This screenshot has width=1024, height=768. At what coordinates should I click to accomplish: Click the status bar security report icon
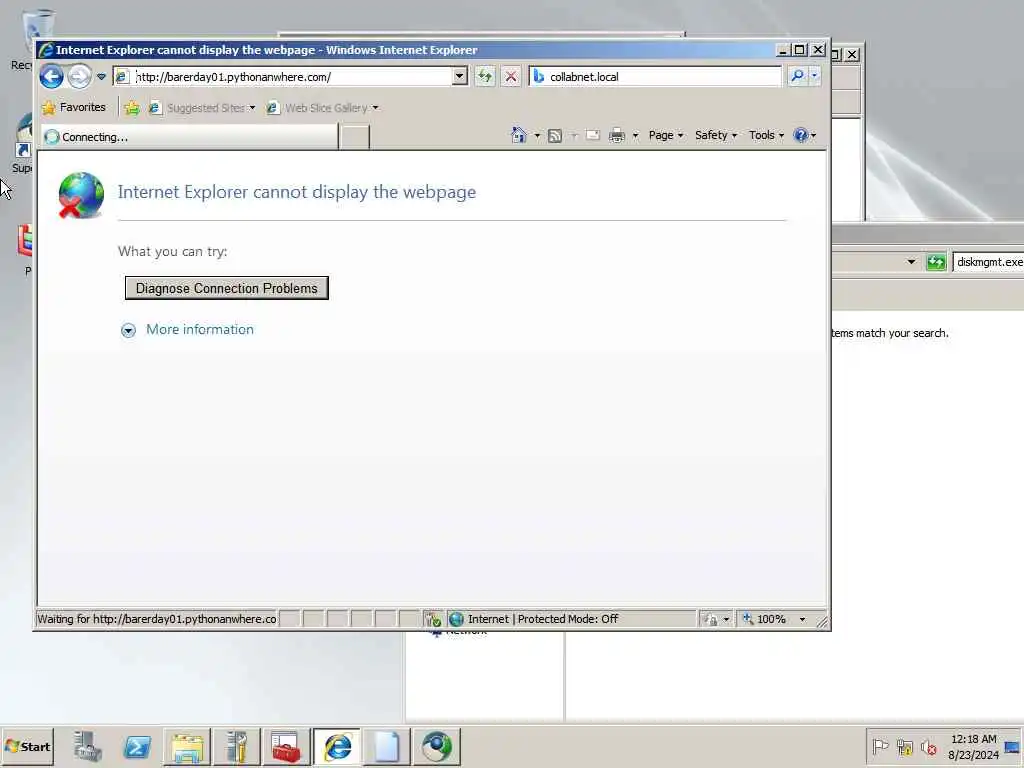click(432, 619)
